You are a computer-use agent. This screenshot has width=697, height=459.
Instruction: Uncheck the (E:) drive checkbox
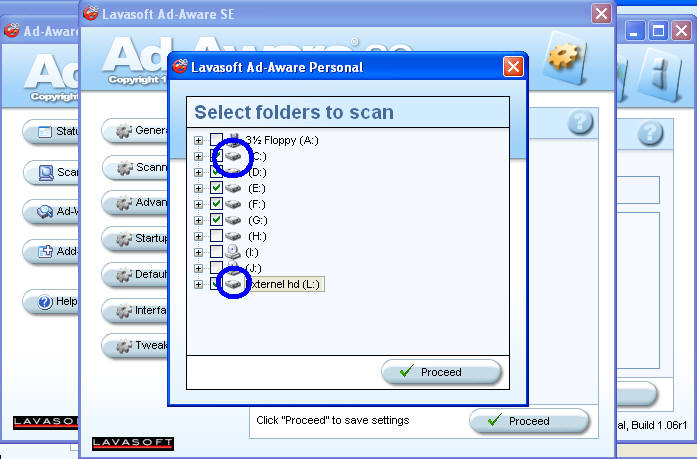pyautogui.click(x=216, y=188)
